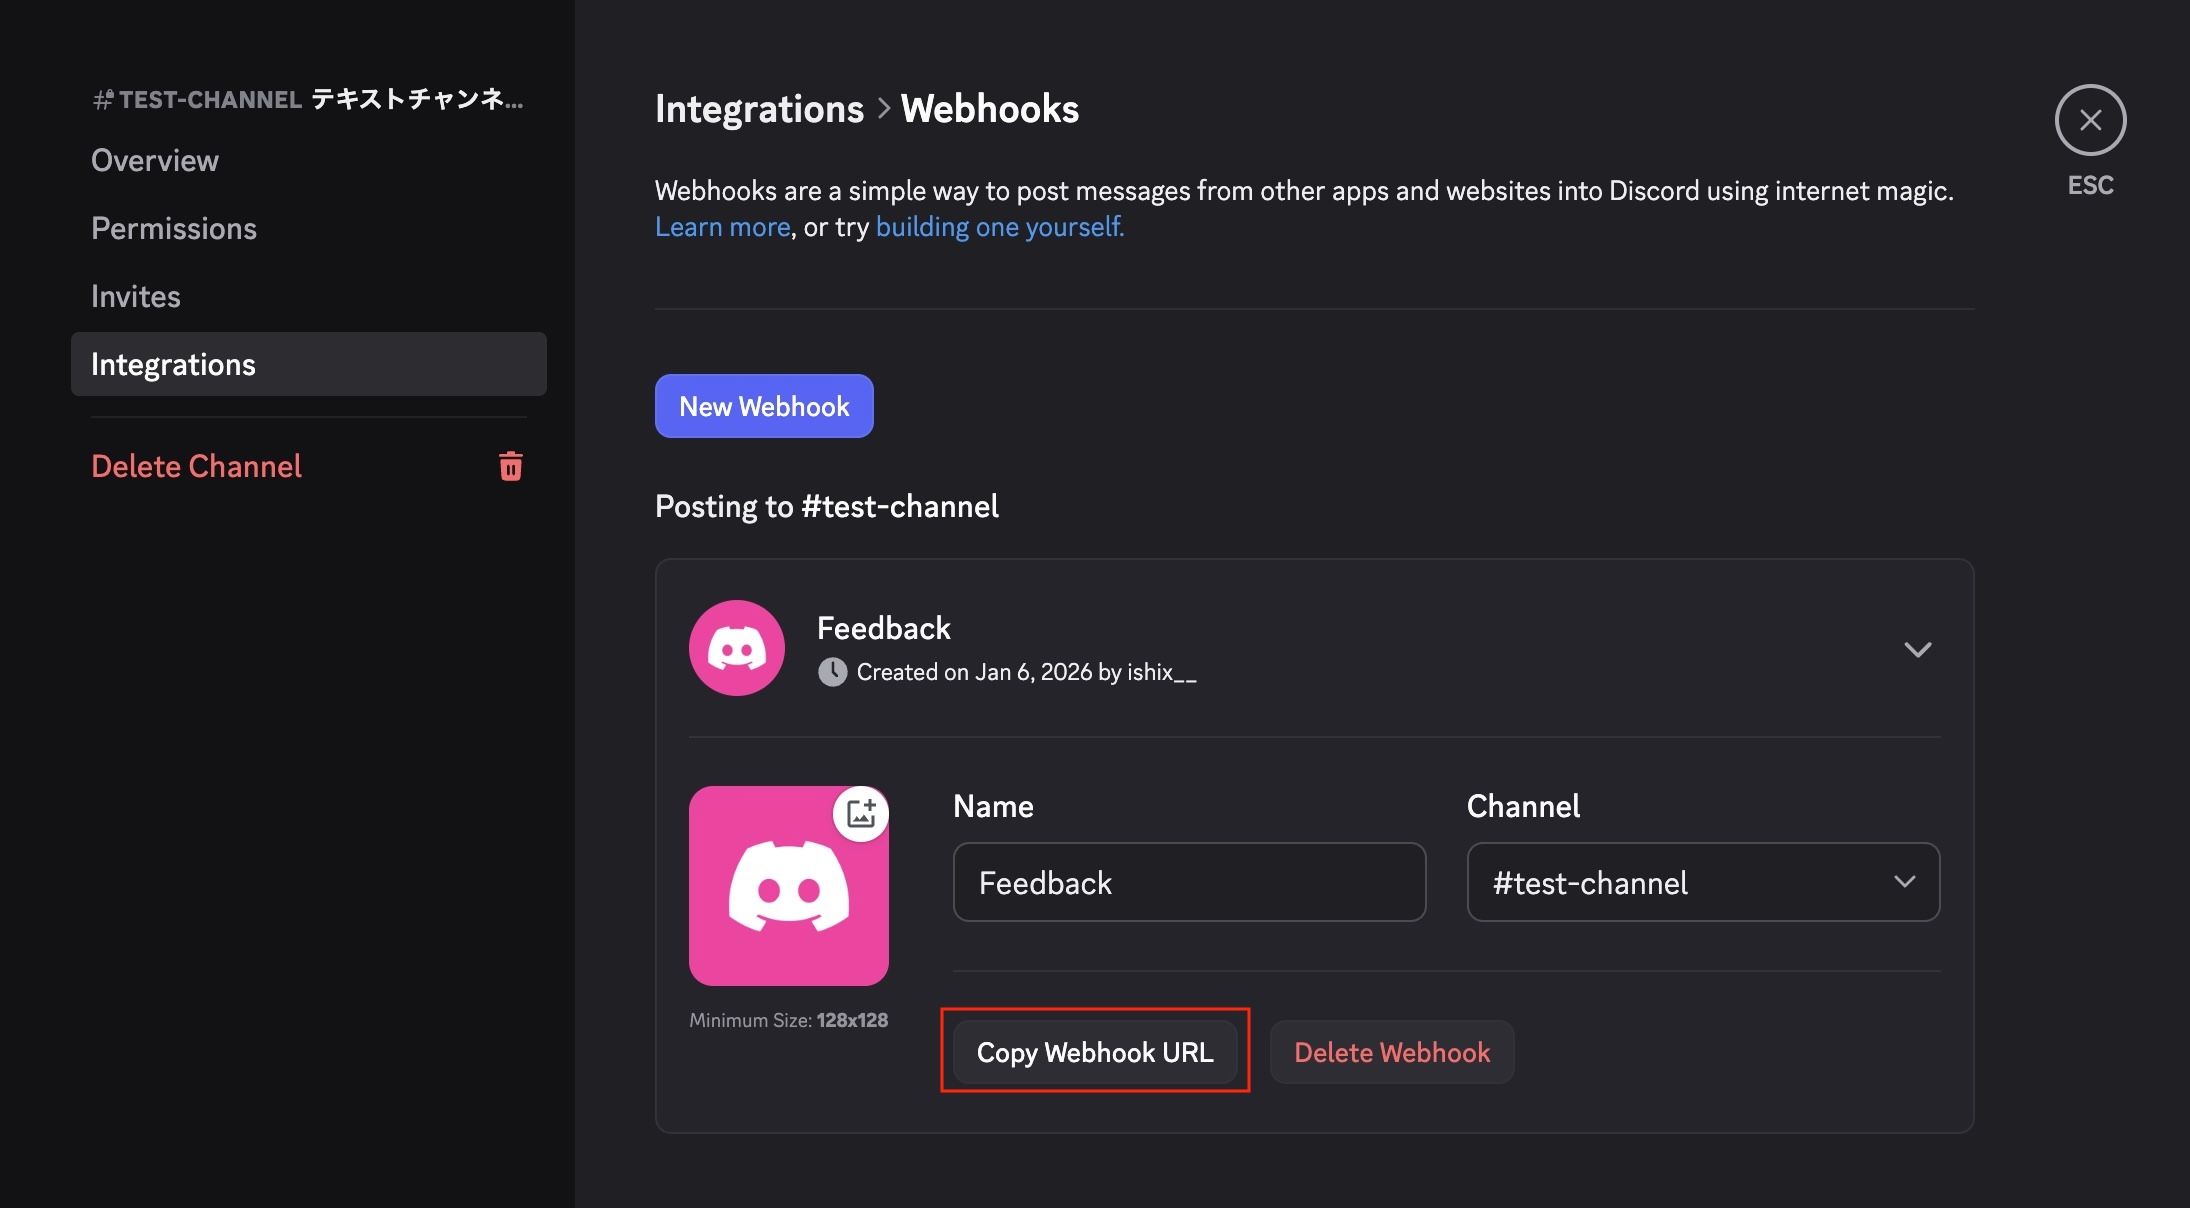
Task: Open the Learn more link
Action: [722, 227]
